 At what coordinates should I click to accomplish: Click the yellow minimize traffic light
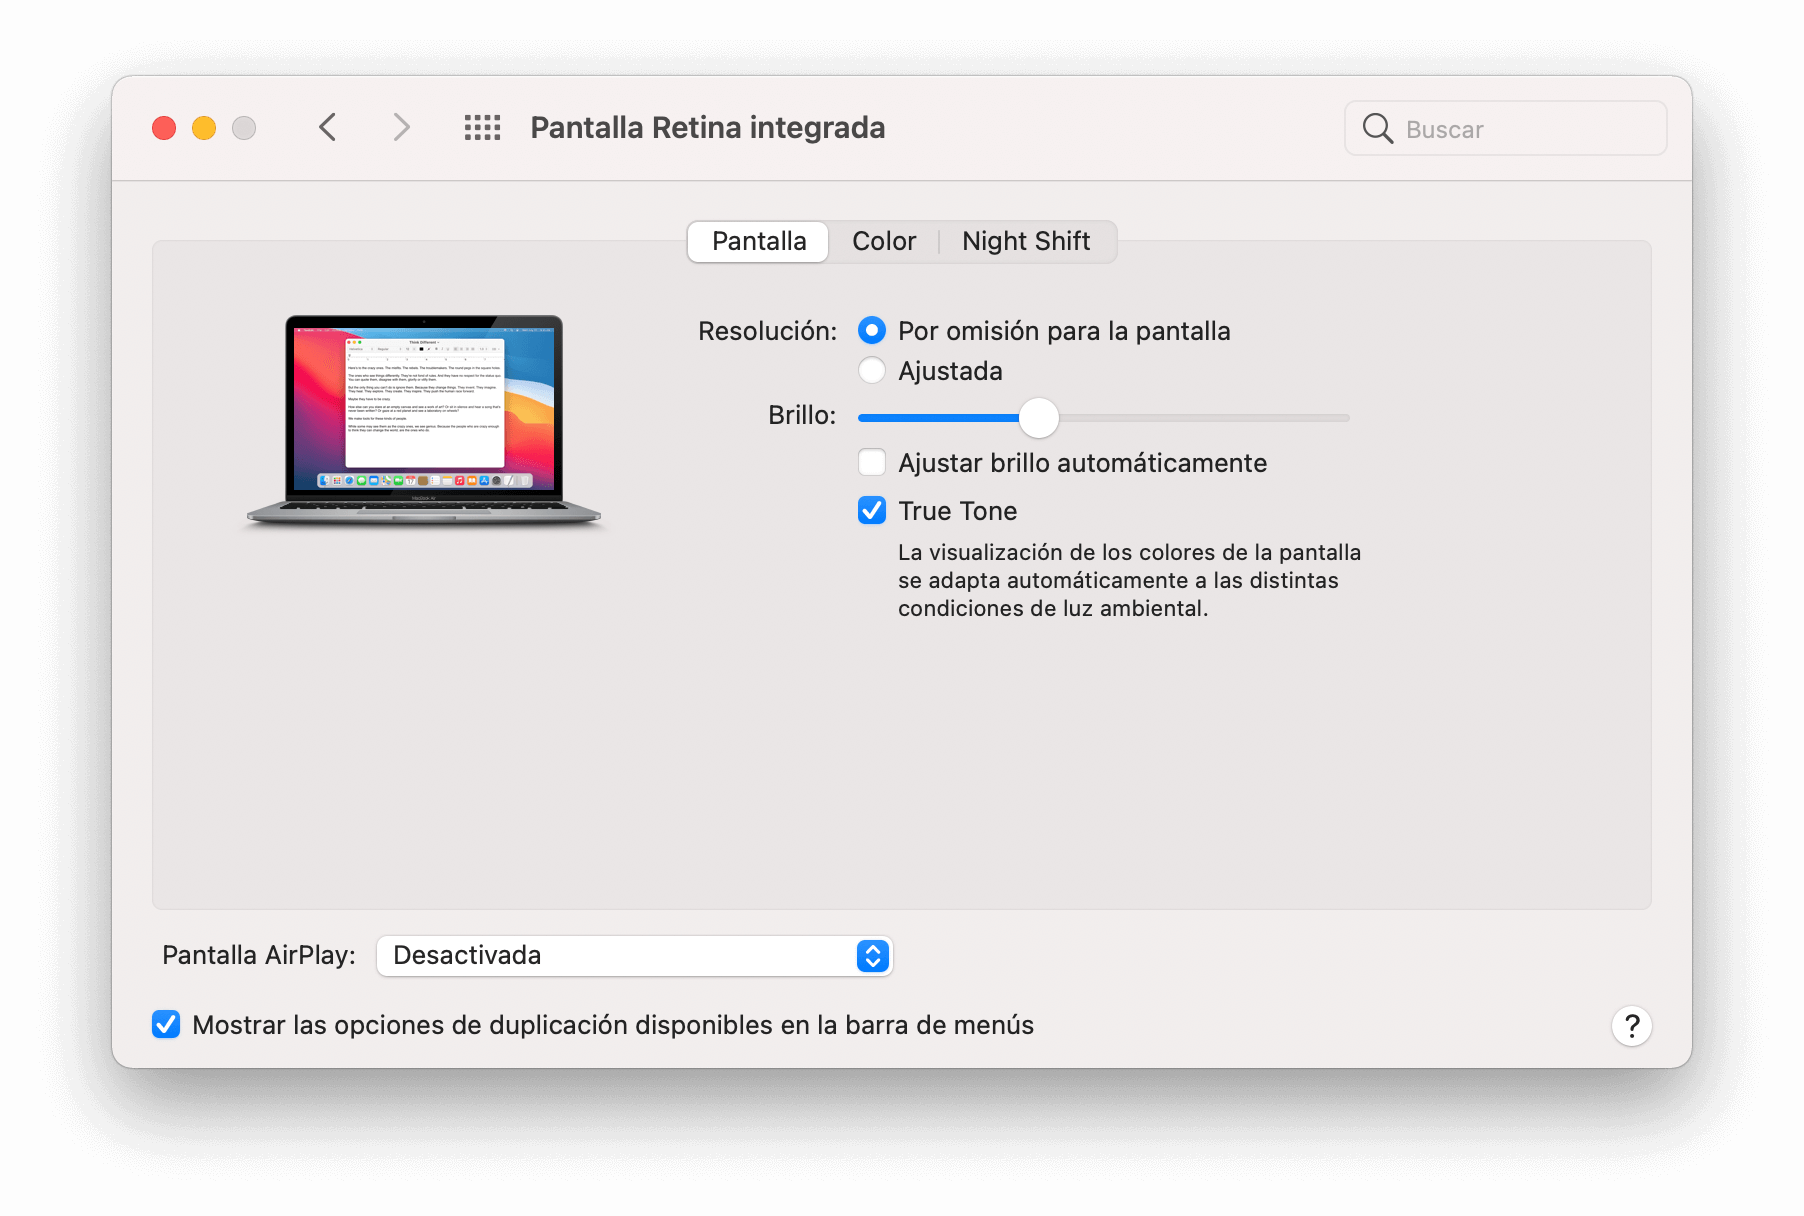pos(203,128)
